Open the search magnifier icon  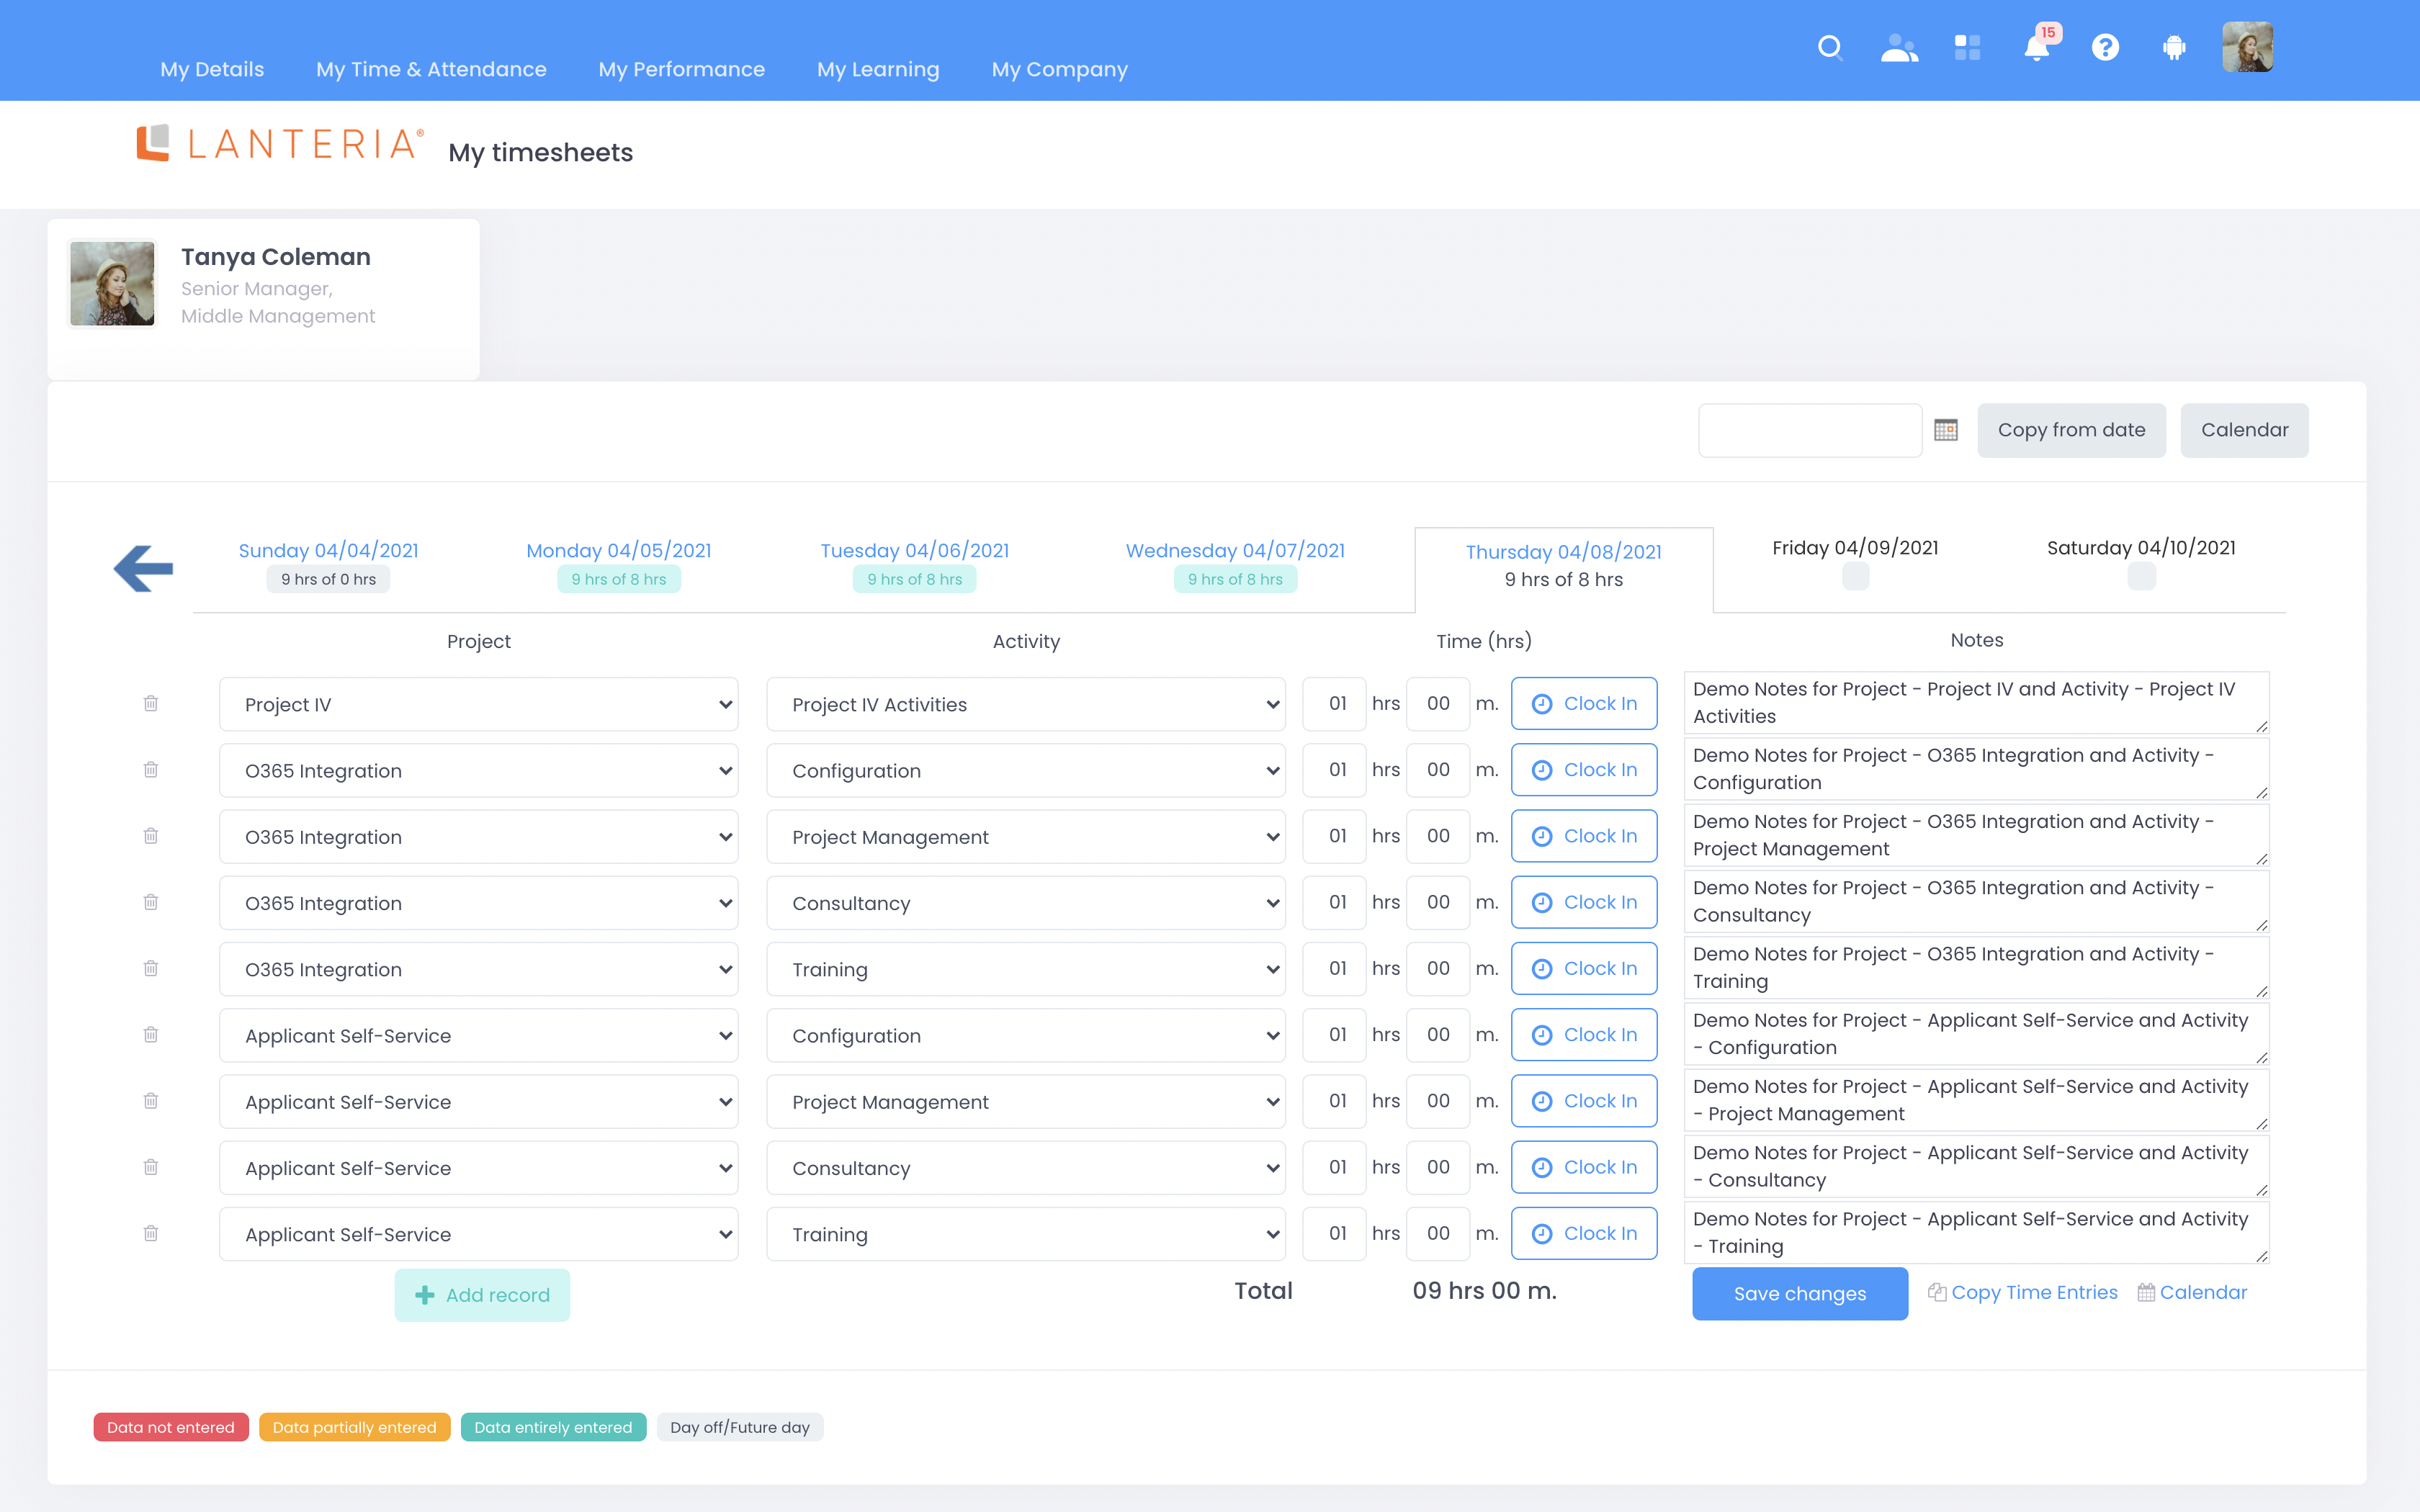1829,48
